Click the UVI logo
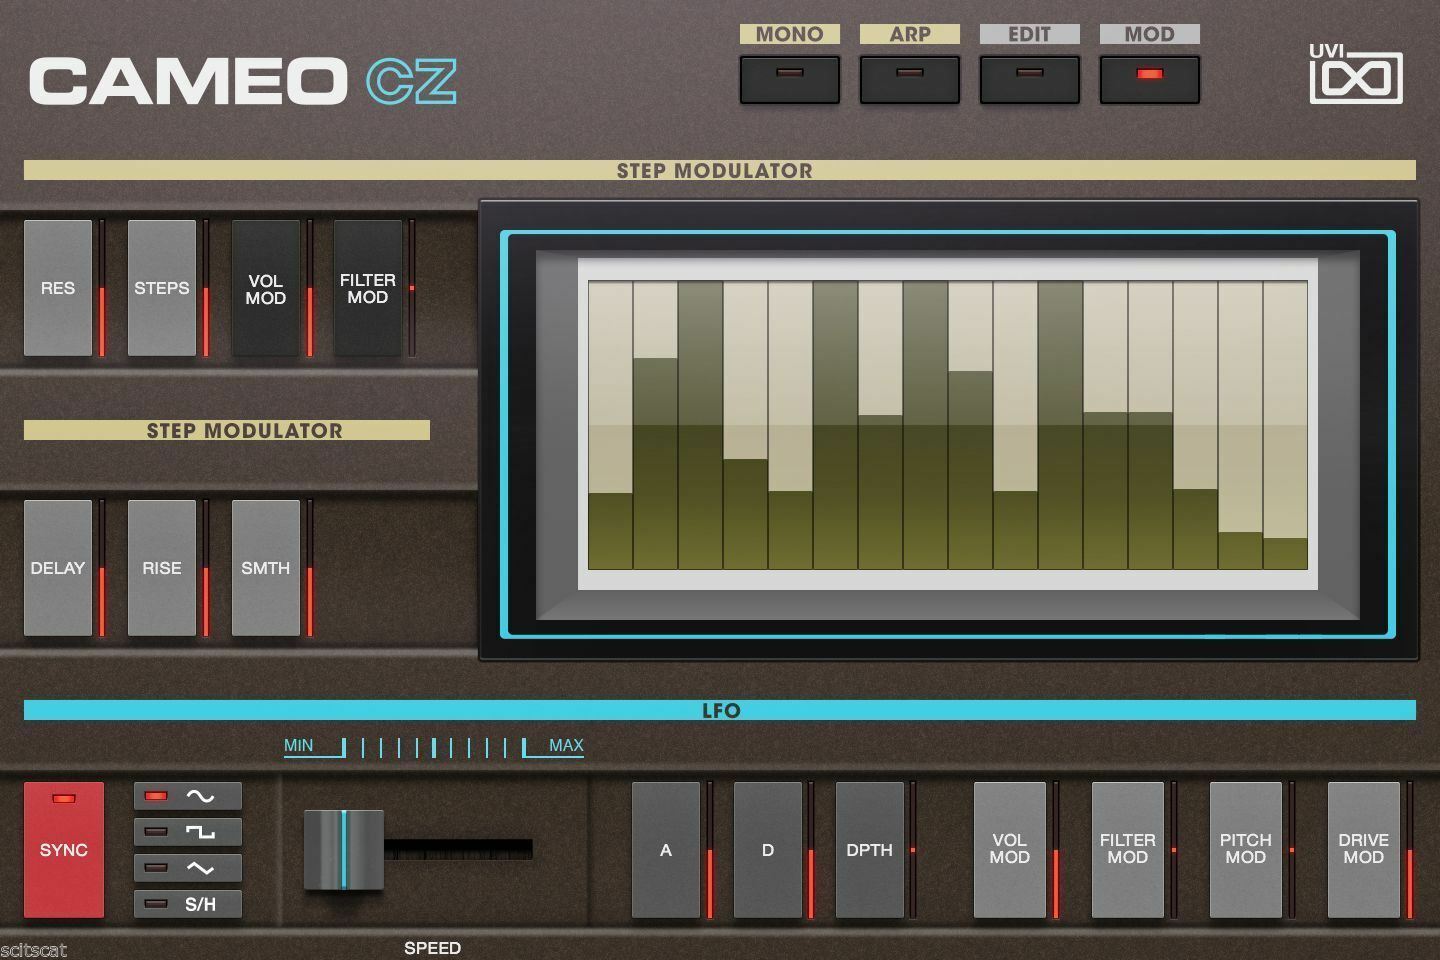Image resolution: width=1440 pixels, height=960 pixels. (x=1356, y=74)
